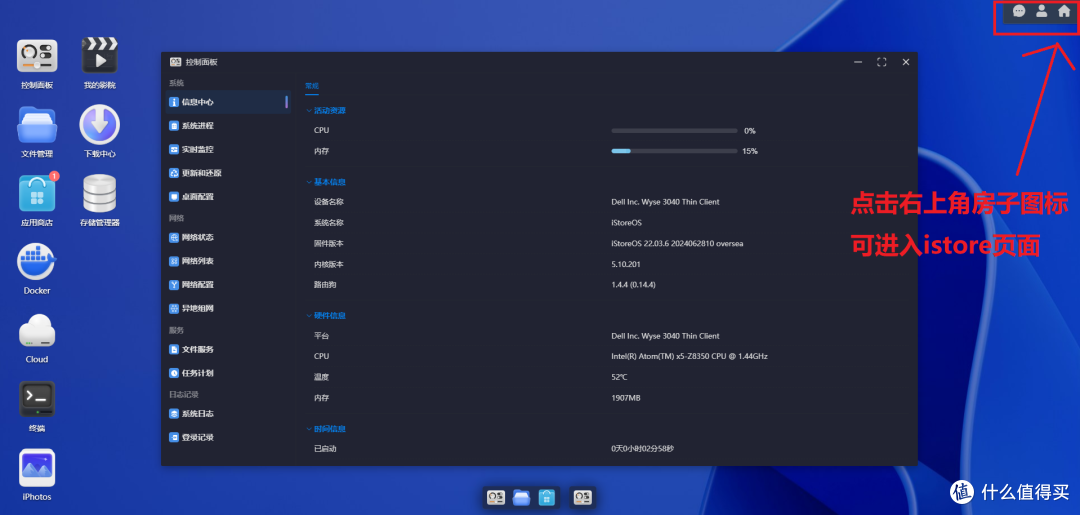Open the Docker desktop icon
This screenshot has width=1080, height=515.
[x=37, y=262]
